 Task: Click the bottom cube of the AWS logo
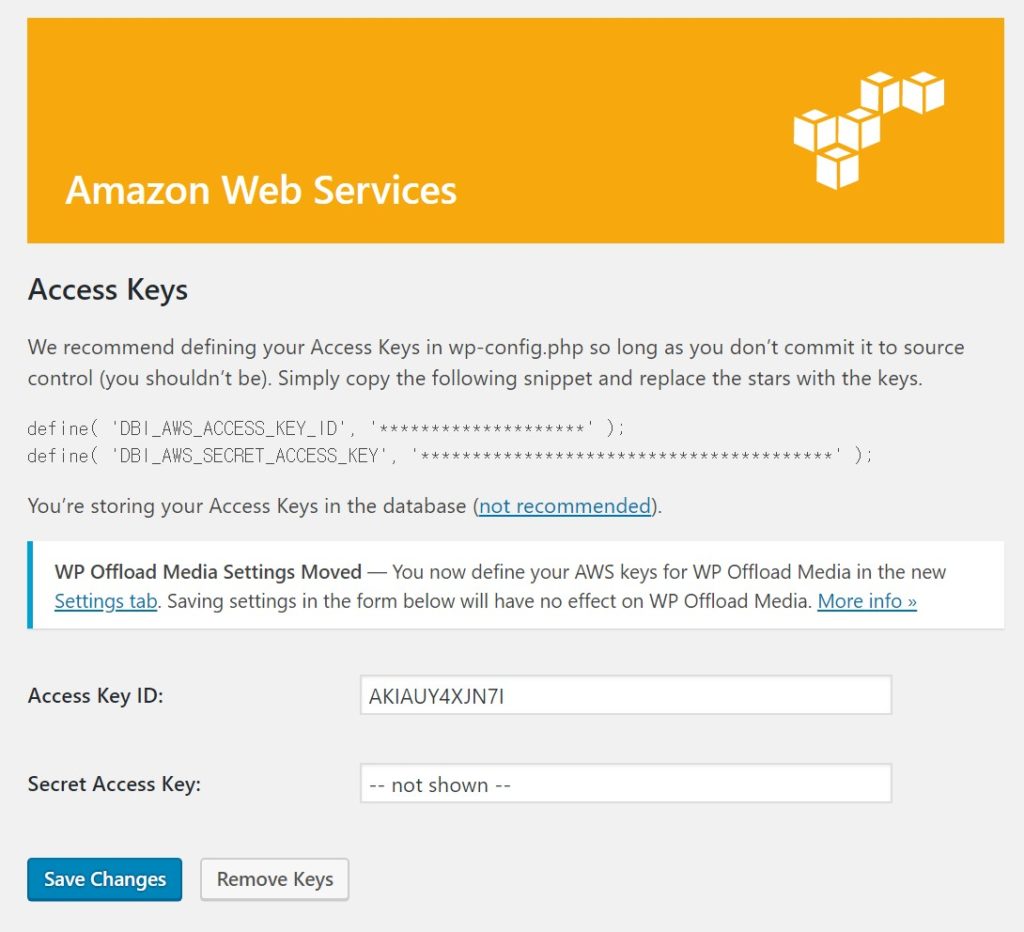click(x=838, y=167)
